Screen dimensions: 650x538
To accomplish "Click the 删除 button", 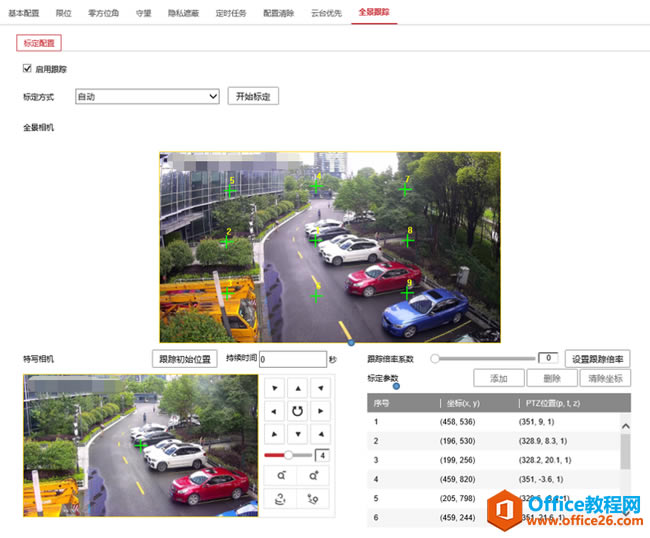I will pyautogui.click(x=552, y=378).
